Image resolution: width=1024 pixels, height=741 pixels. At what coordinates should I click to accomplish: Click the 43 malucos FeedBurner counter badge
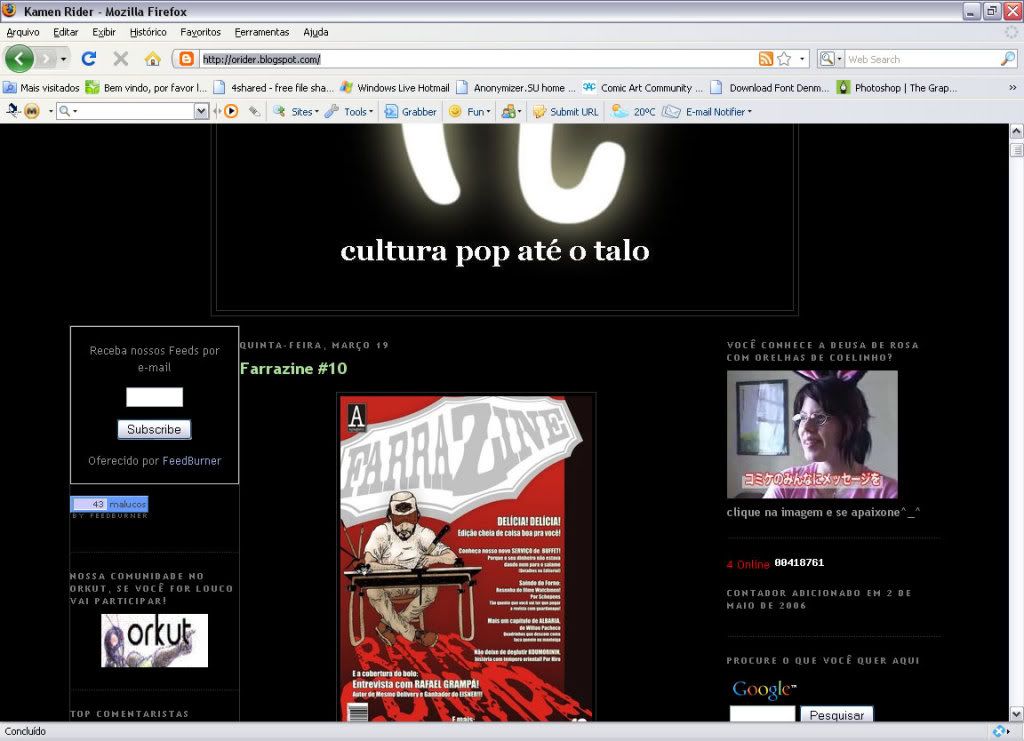click(109, 504)
